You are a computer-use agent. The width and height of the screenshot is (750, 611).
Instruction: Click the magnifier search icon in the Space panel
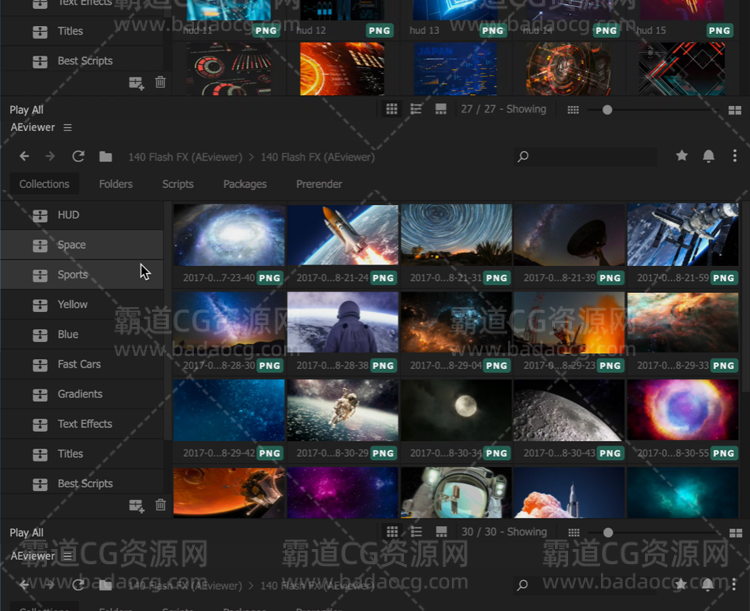pos(523,156)
